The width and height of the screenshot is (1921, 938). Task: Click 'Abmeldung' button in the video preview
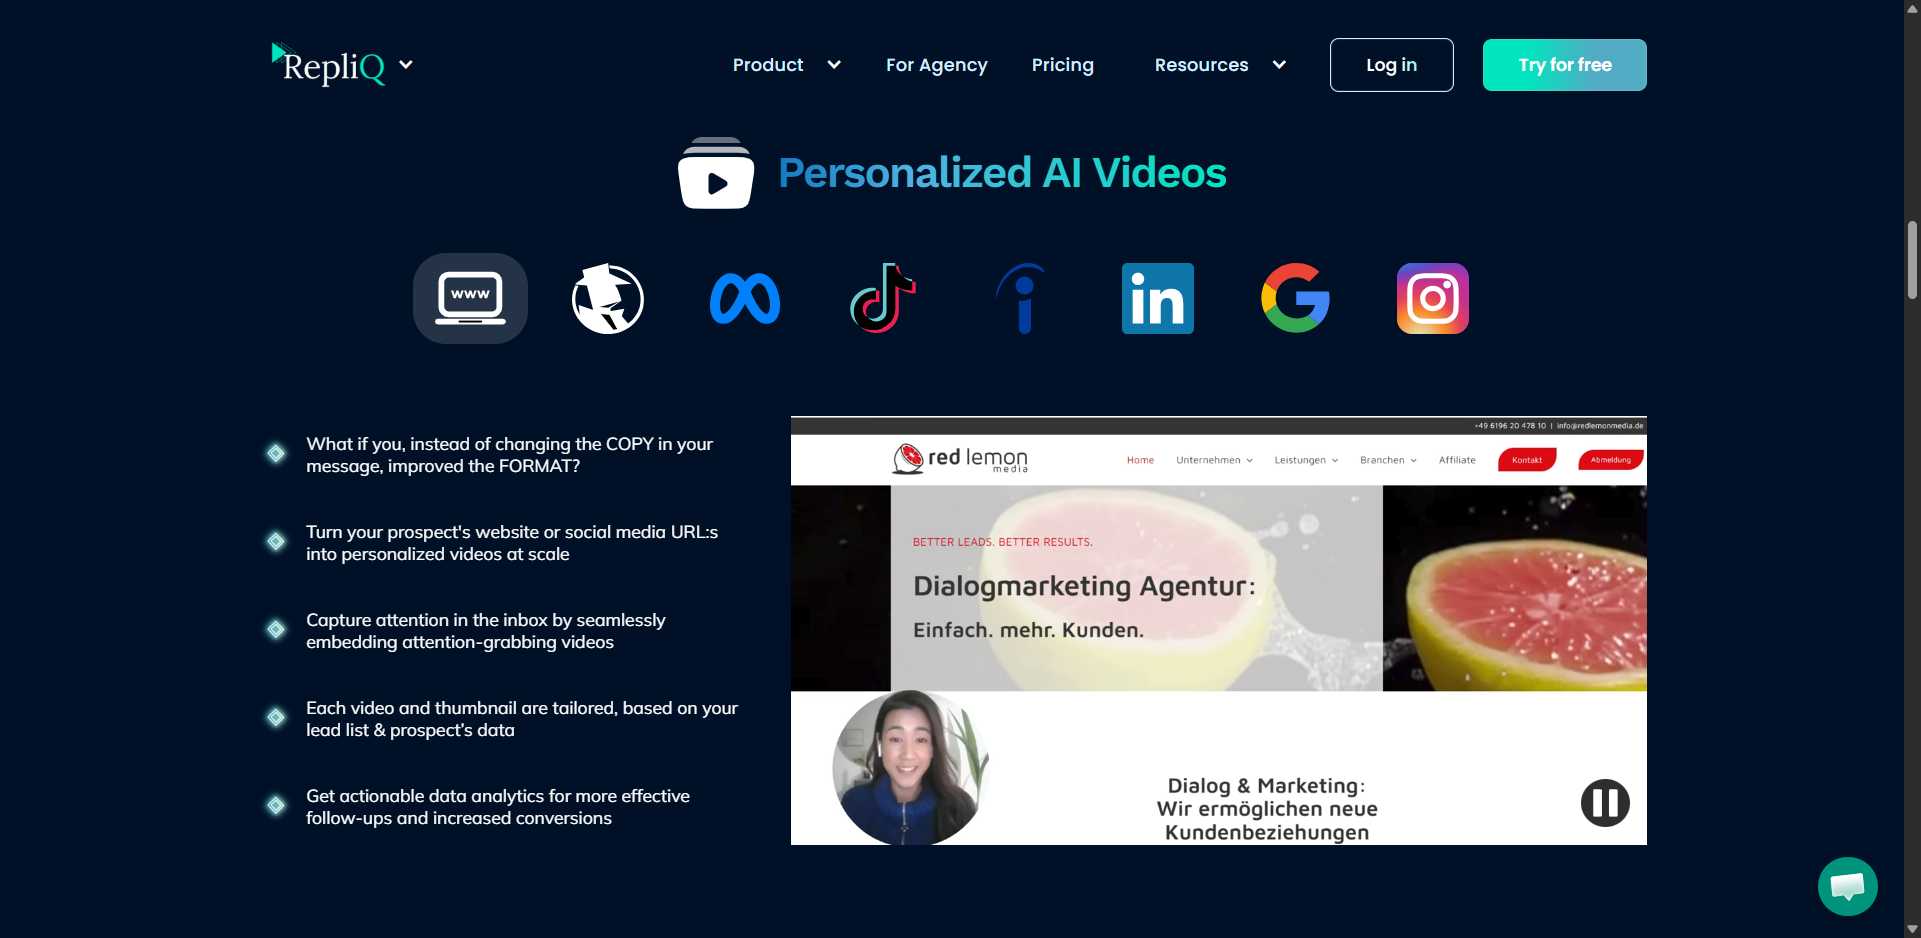(x=1611, y=460)
